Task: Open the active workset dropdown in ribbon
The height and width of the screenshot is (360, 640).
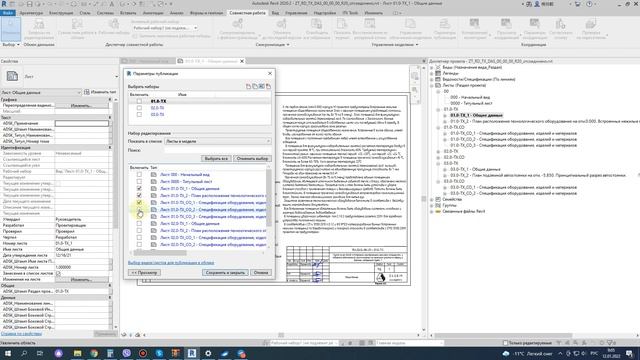Action: point(165,28)
